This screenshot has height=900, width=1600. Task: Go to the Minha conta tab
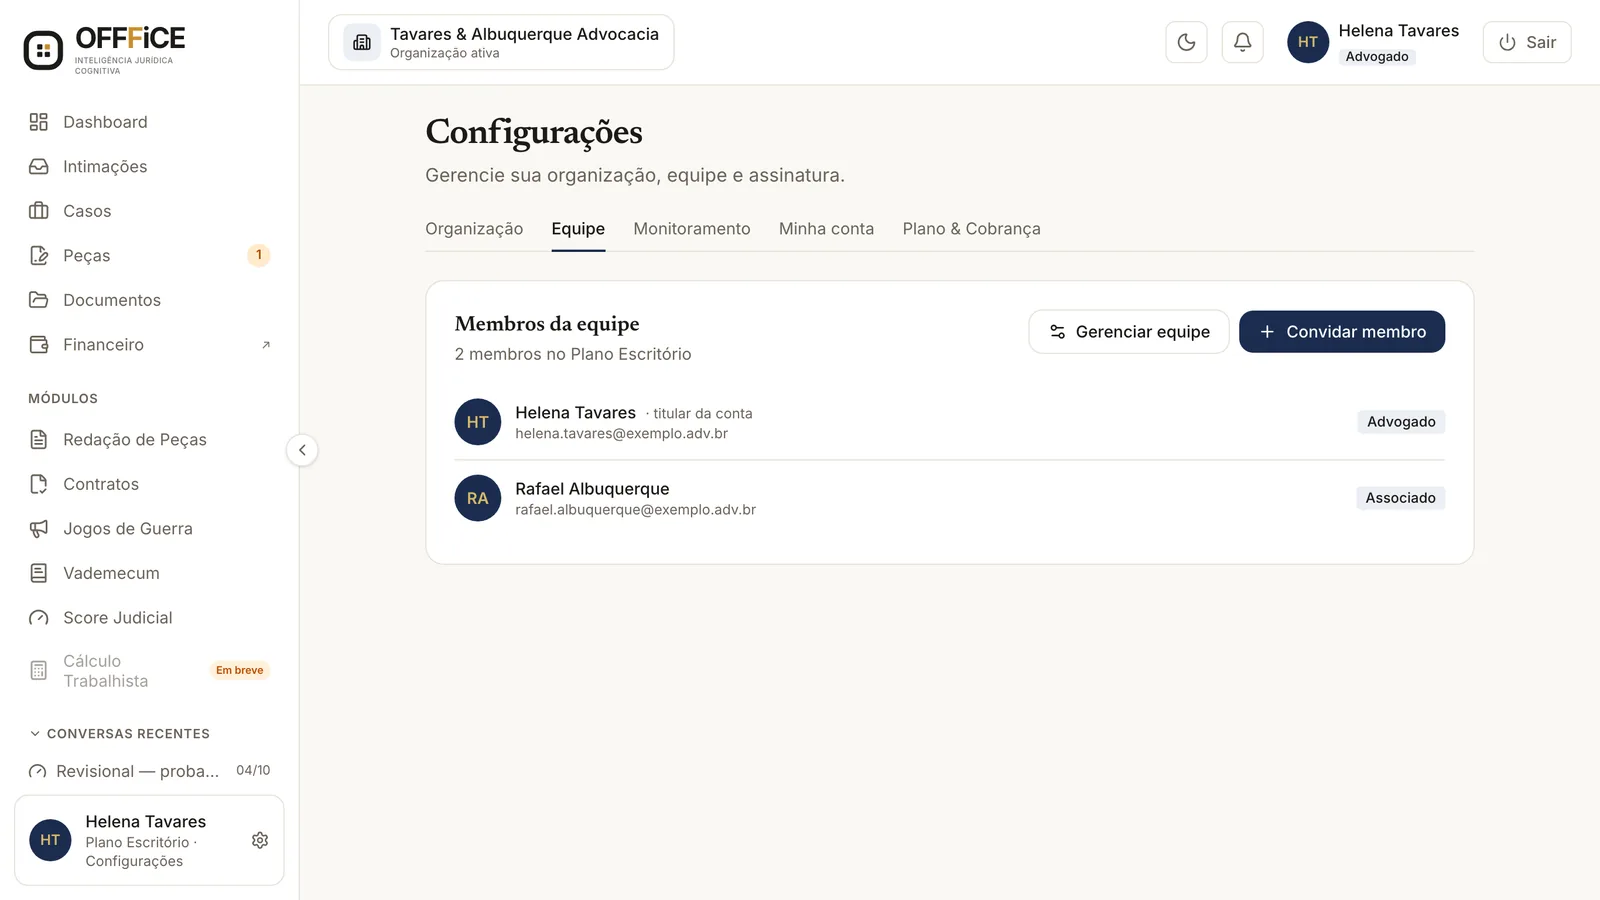click(826, 229)
